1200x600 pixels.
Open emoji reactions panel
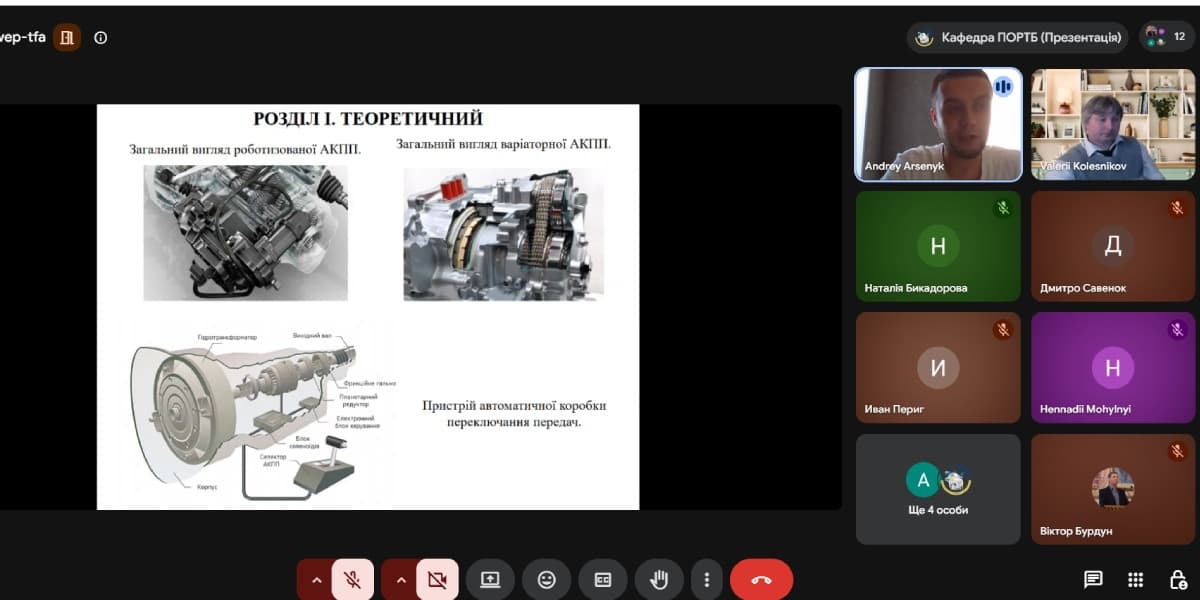(546, 579)
